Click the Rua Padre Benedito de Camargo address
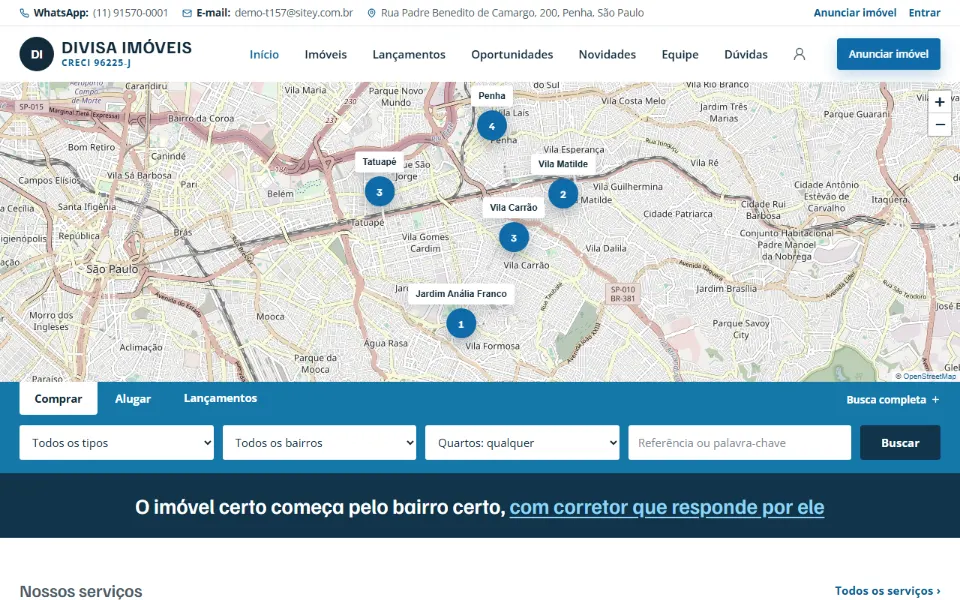Image resolution: width=960 pixels, height=600 pixels. 512,13
